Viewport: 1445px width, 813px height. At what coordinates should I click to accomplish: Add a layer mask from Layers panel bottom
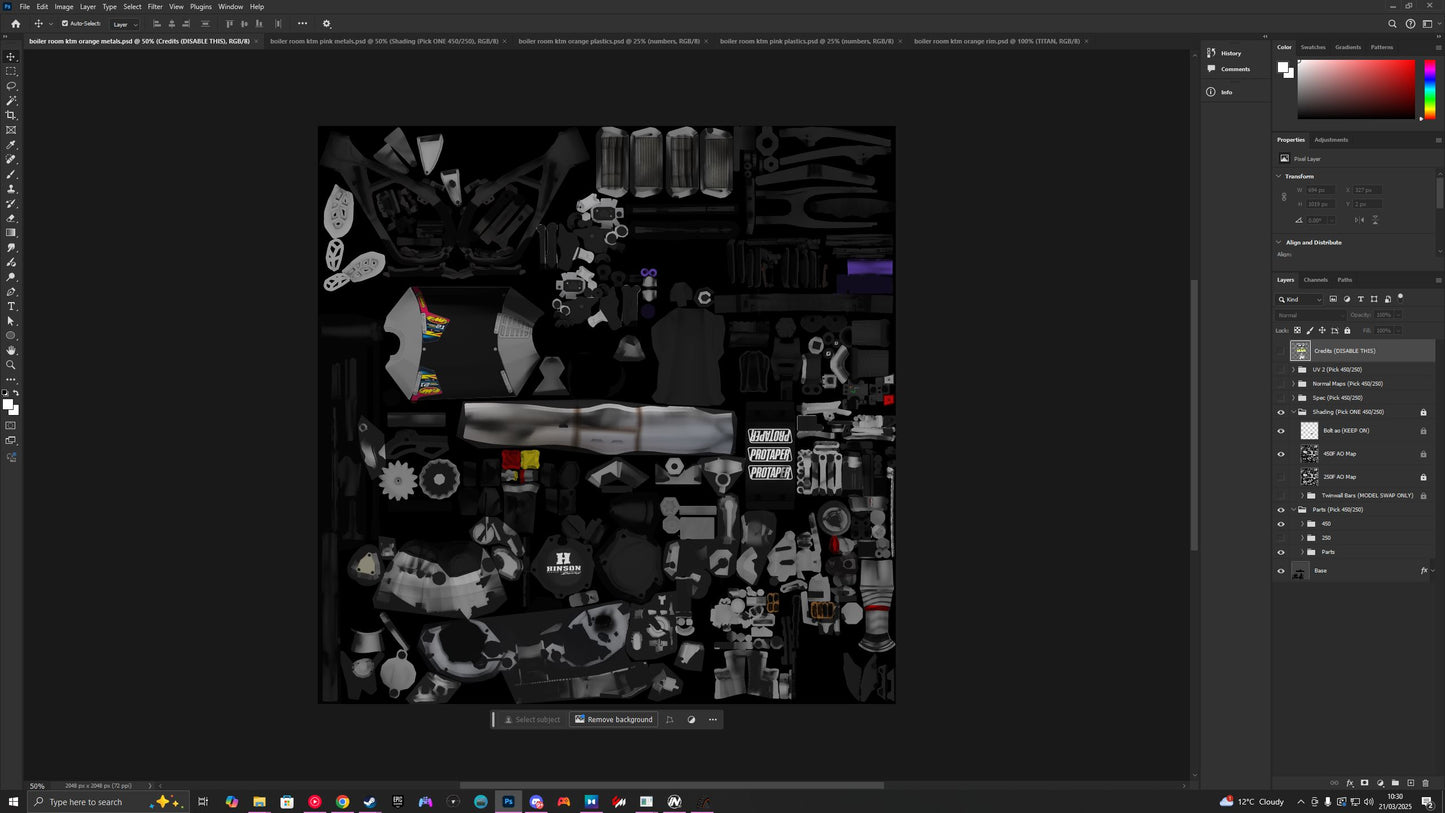[1364, 783]
